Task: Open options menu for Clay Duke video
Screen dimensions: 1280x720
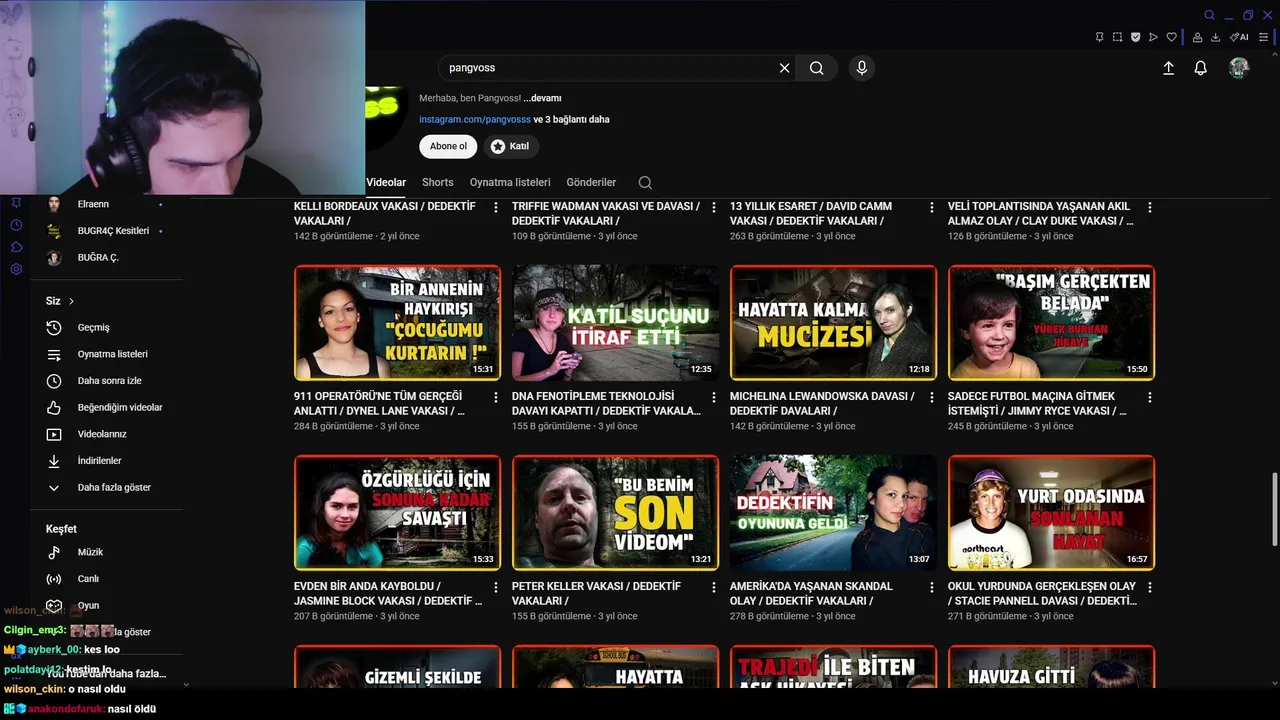Action: (1150, 207)
